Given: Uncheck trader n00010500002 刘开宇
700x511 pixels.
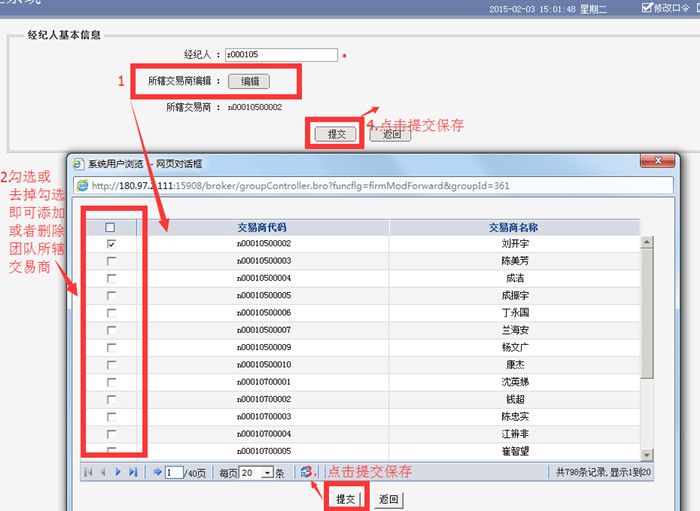Looking at the screenshot, I should [x=111, y=243].
